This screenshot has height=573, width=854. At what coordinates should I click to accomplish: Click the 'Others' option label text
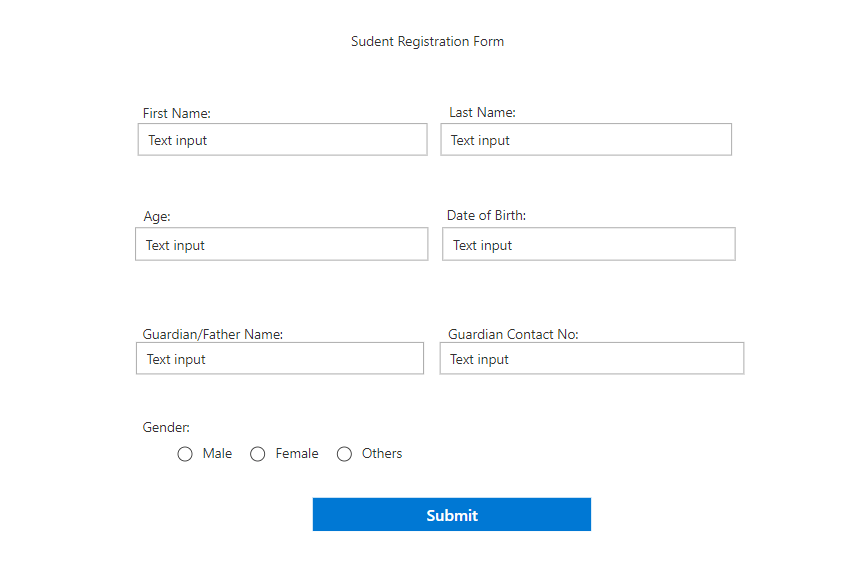(x=382, y=454)
